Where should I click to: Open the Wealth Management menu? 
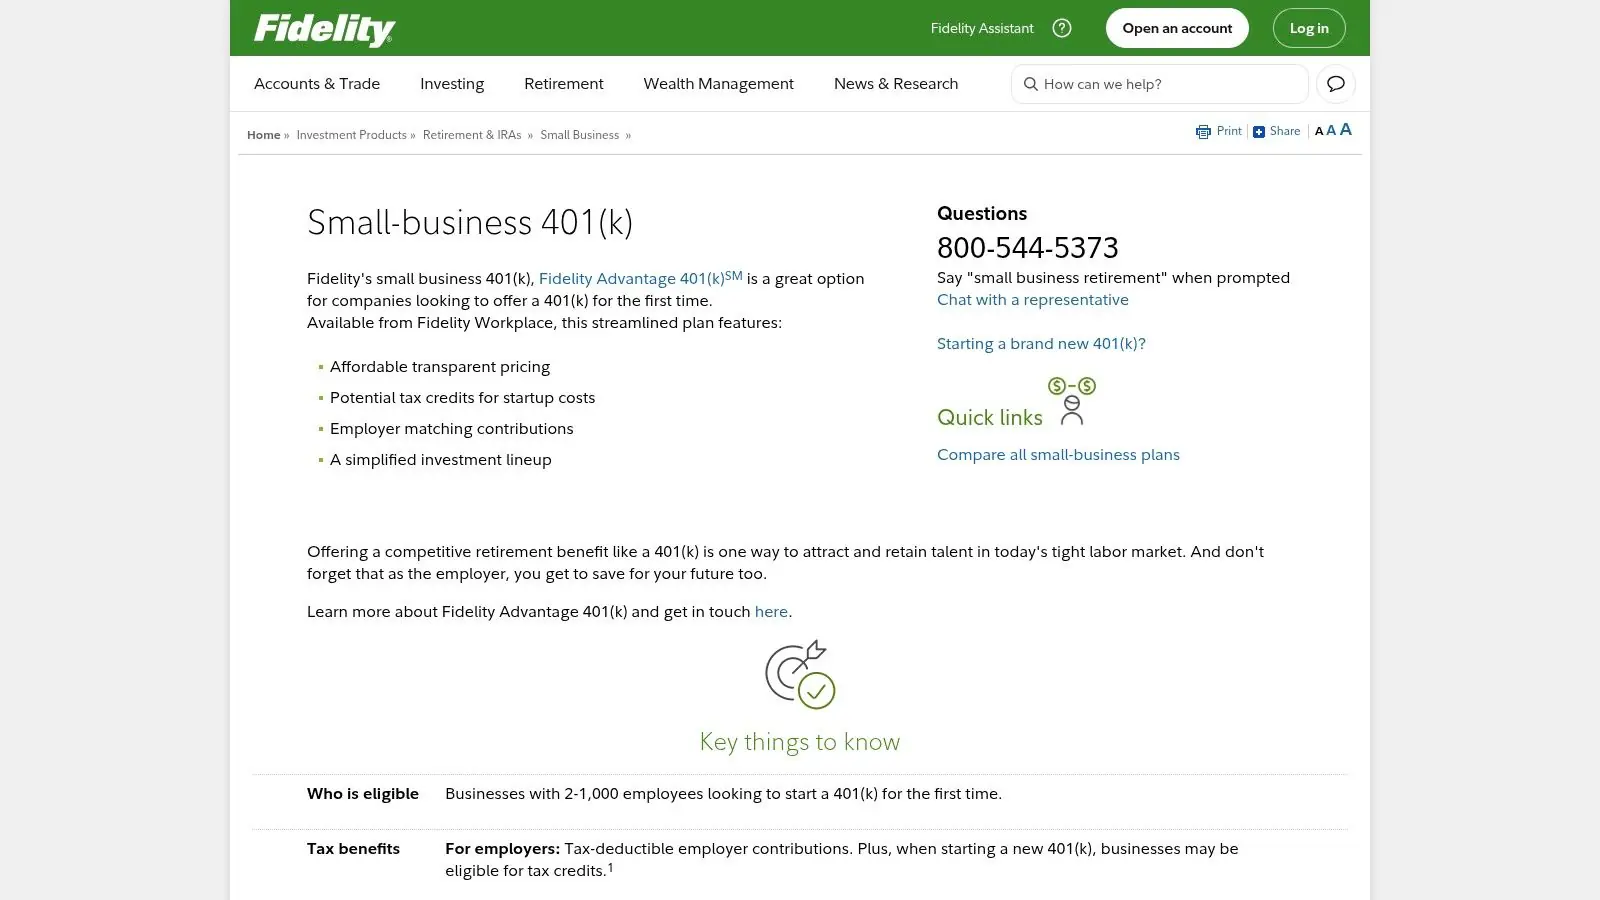point(719,84)
